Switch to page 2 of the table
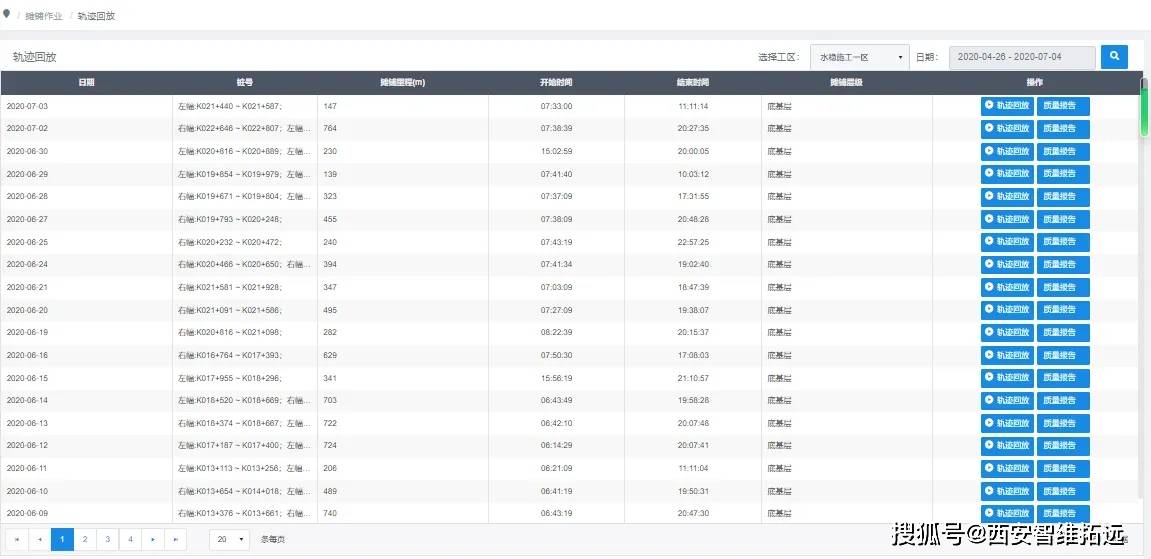Image resolution: width=1151 pixels, height=559 pixels. pyautogui.click(x=85, y=539)
